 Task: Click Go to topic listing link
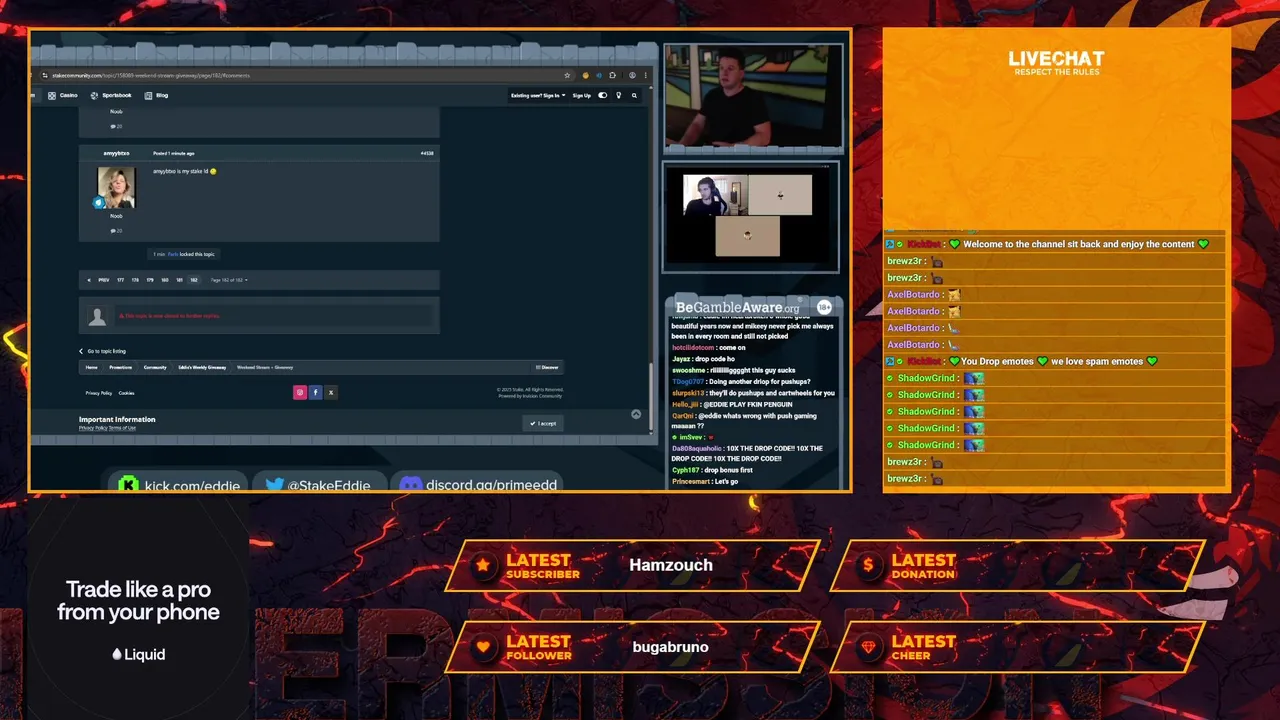pyautogui.click(x=103, y=351)
